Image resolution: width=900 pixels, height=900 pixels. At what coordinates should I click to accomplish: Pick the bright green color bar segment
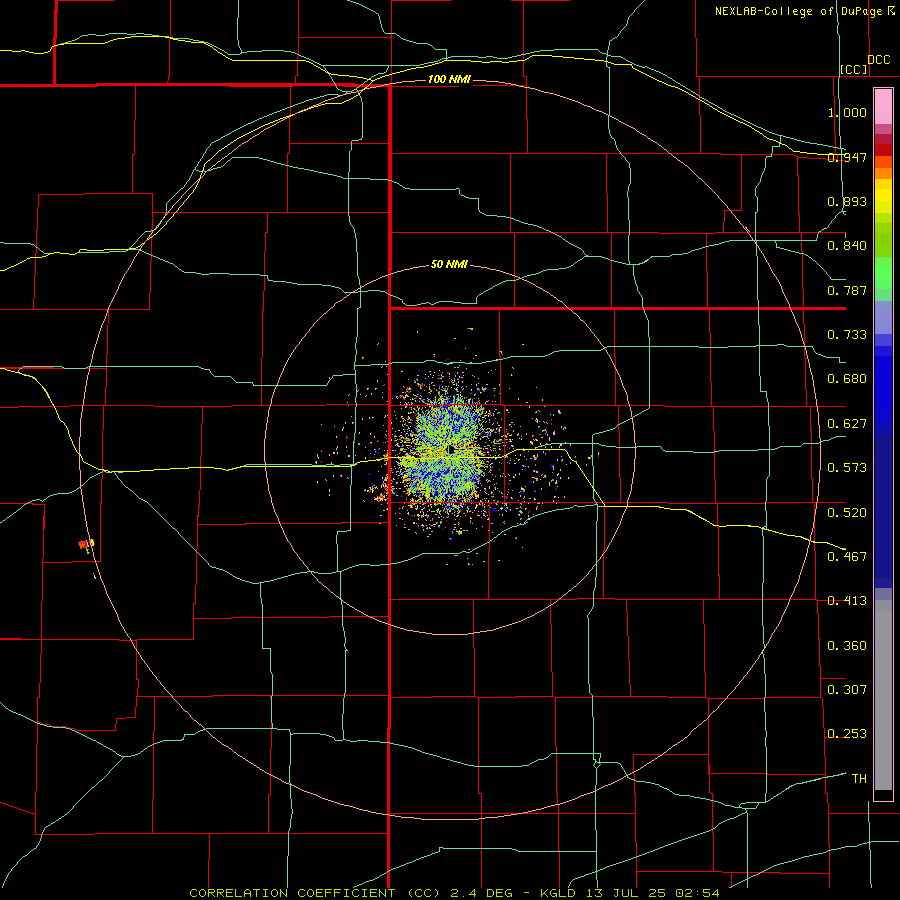[x=883, y=273]
